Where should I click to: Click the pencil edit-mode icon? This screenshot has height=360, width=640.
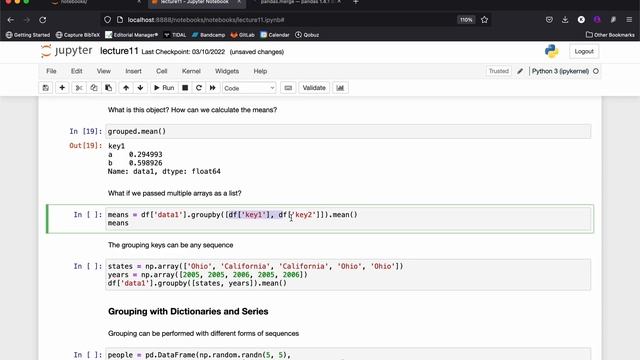[x=520, y=71]
